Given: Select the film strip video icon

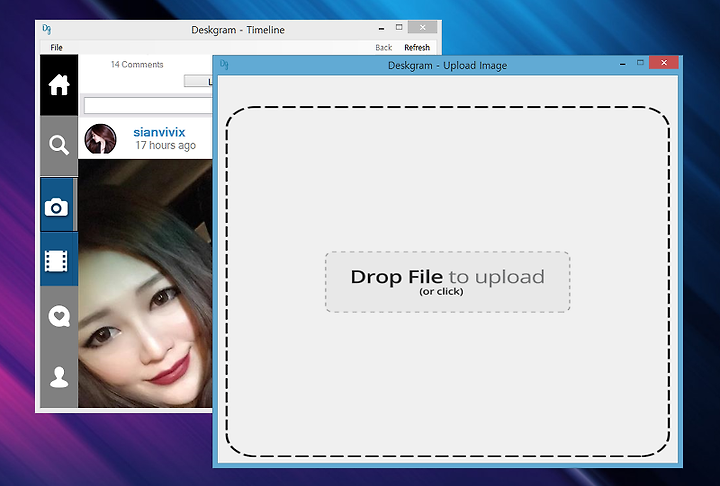Looking at the screenshot, I should (x=56, y=261).
